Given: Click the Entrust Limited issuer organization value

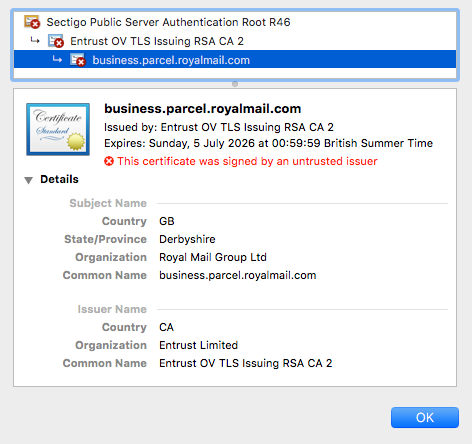Looking at the screenshot, I should pos(198,345).
